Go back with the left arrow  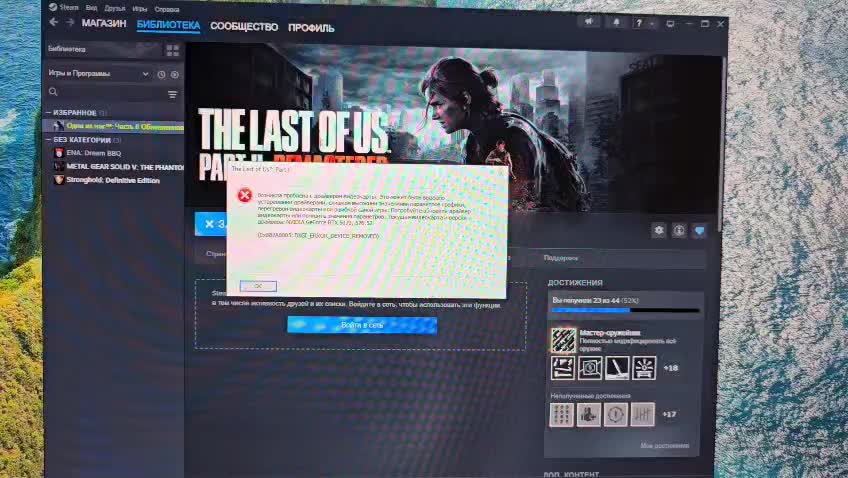[x=54, y=22]
